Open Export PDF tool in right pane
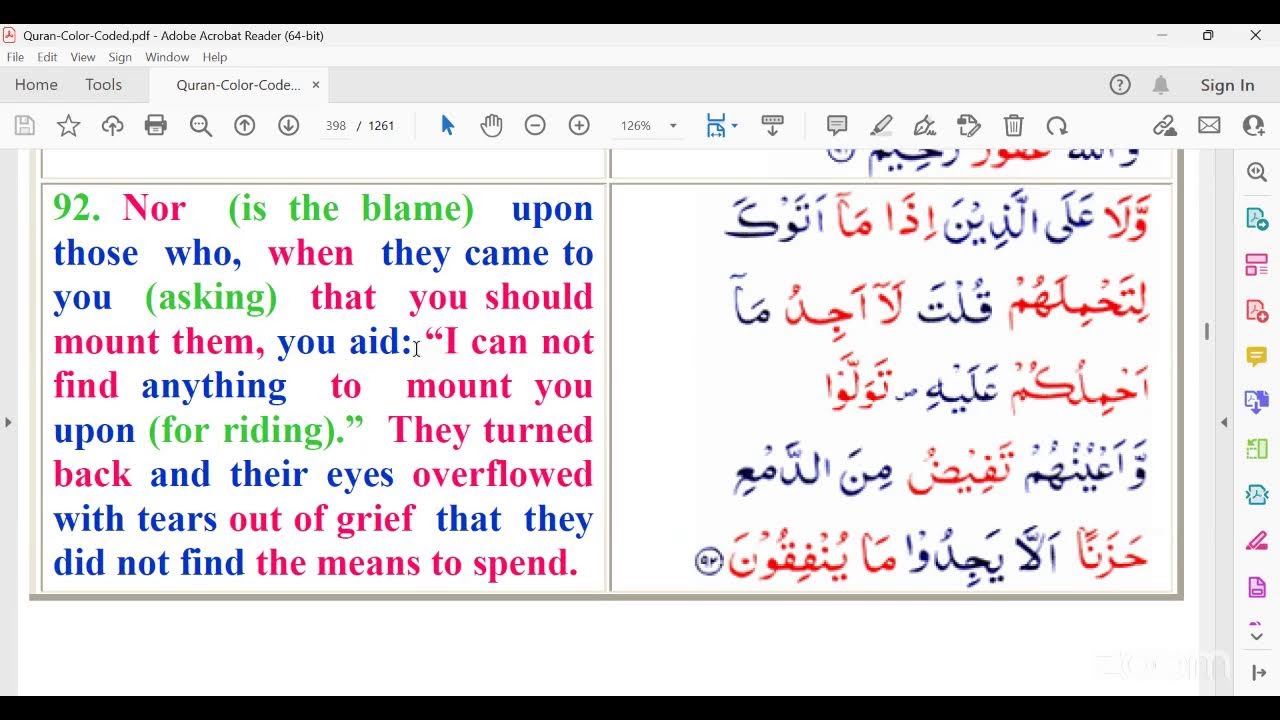1280x720 pixels. [1257, 219]
